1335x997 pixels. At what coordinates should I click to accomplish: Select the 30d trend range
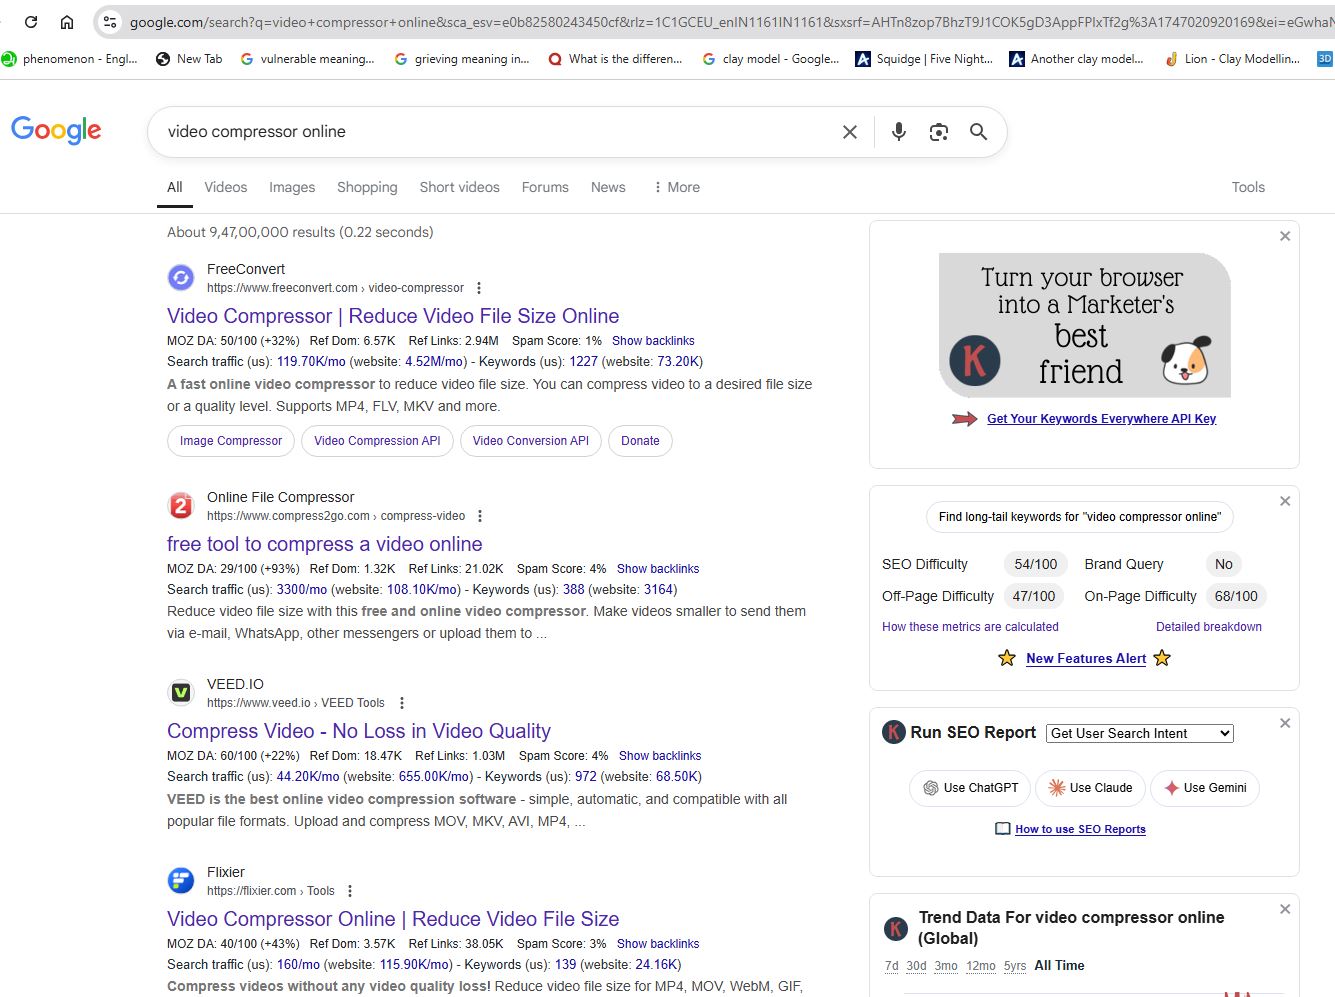[916, 966]
